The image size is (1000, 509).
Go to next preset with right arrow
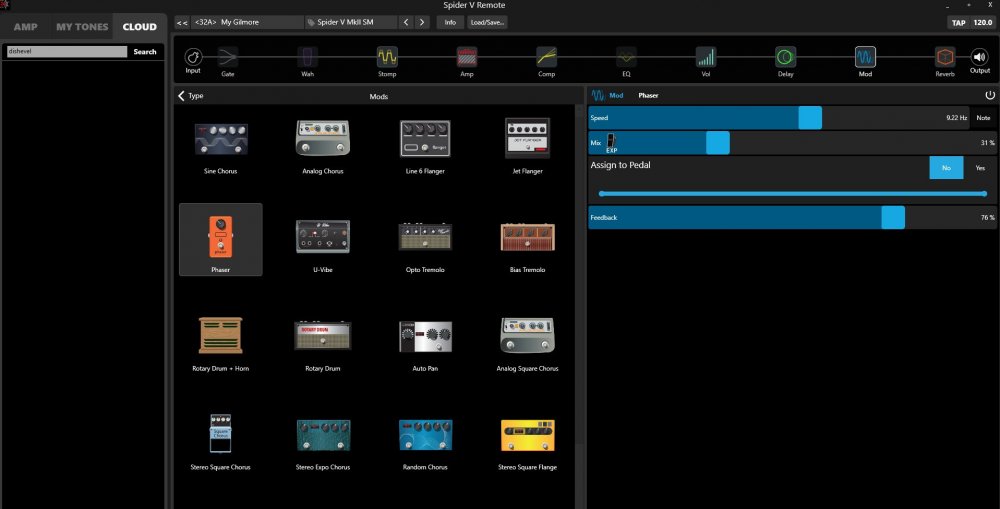[422, 22]
